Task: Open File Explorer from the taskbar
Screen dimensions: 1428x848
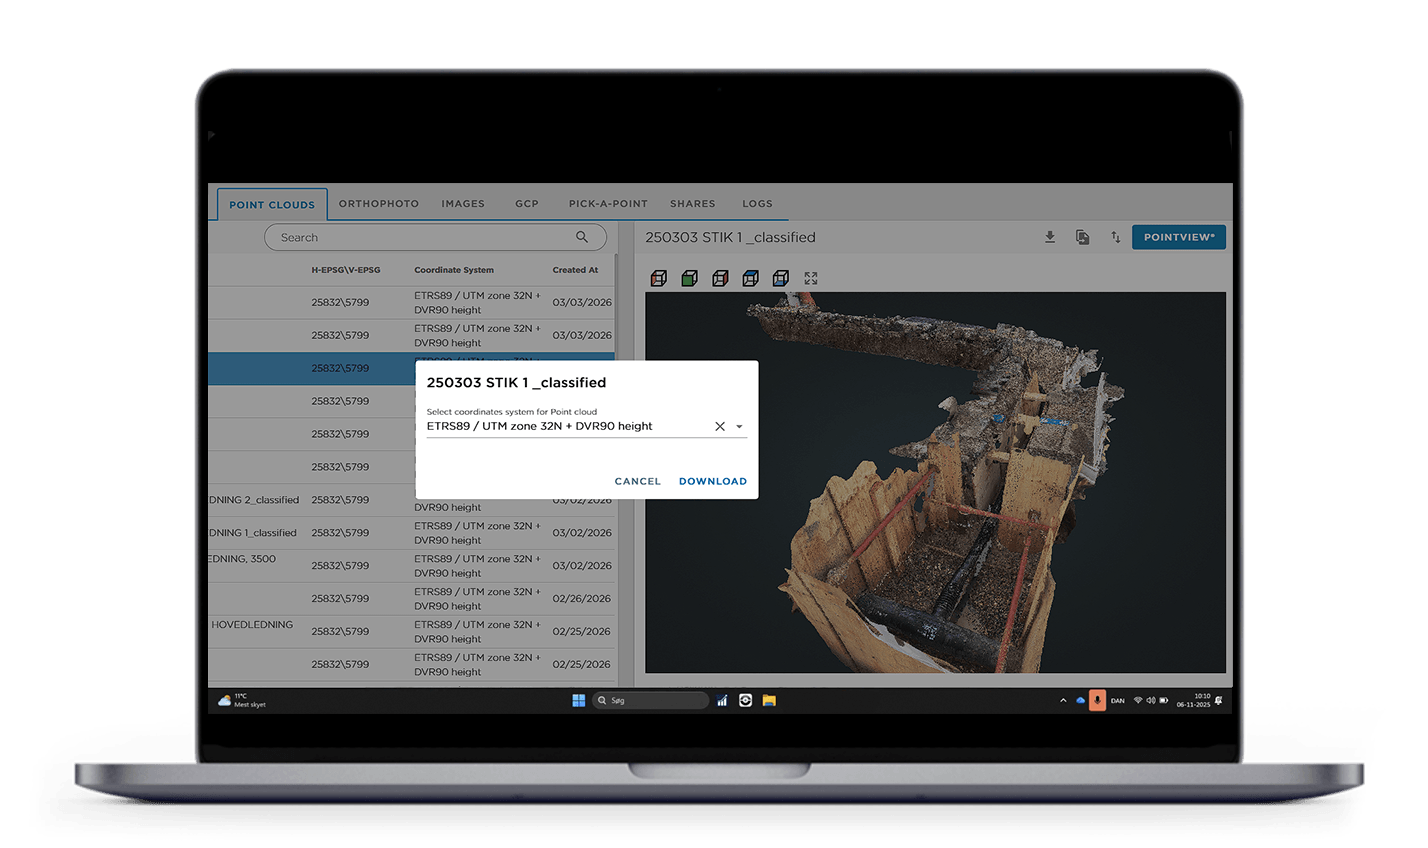Action: click(x=769, y=701)
